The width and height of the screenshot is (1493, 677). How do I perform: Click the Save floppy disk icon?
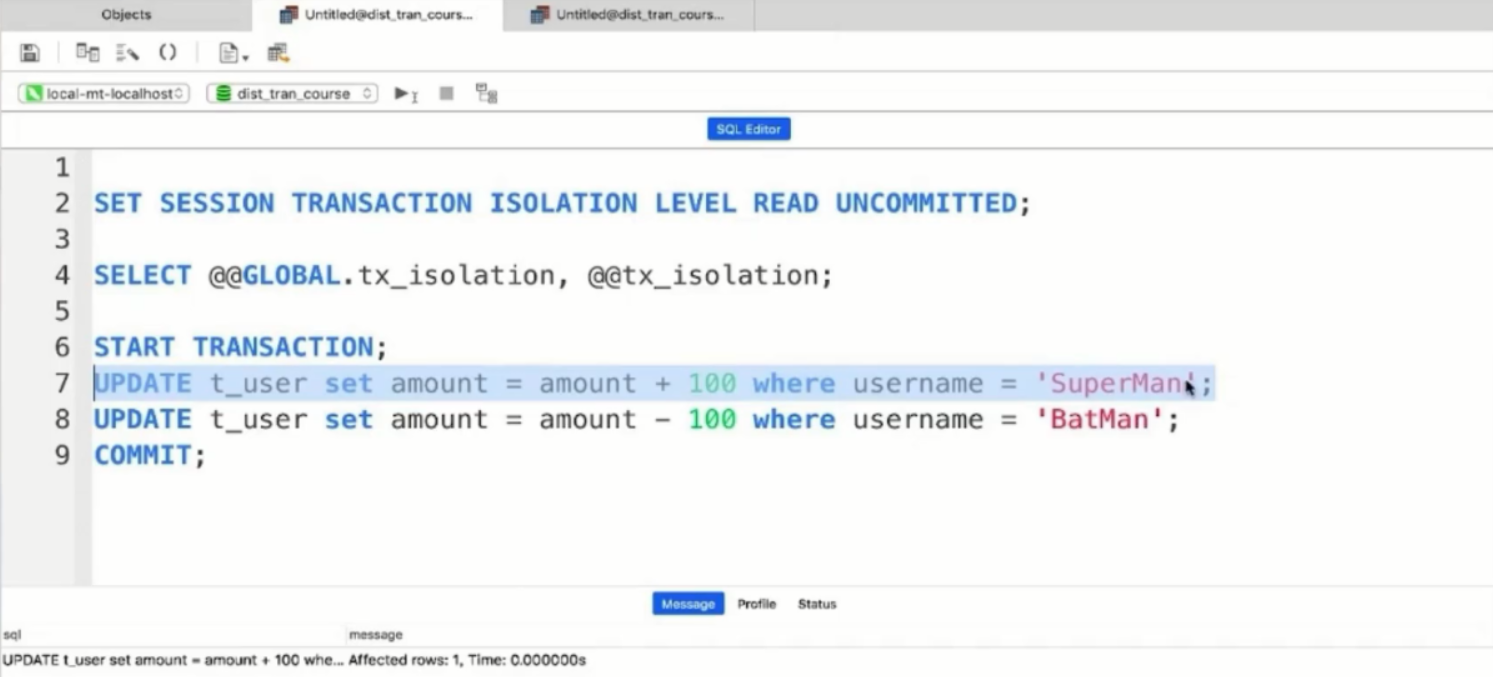pos(30,53)
